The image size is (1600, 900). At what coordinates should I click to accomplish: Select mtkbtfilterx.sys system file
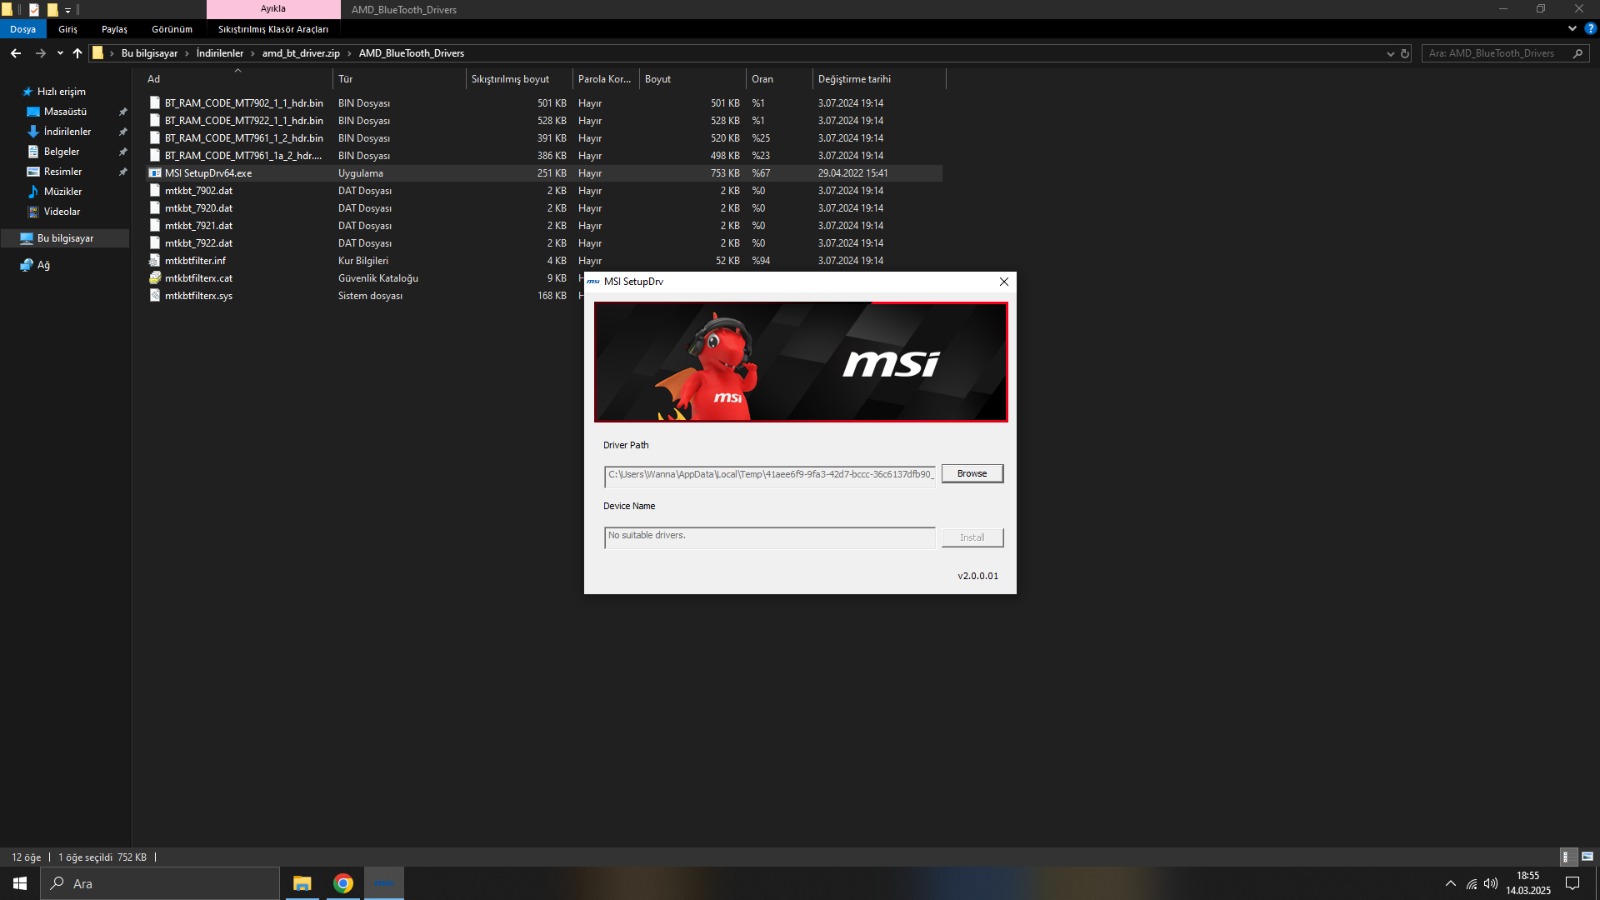(x=198, y=295)
